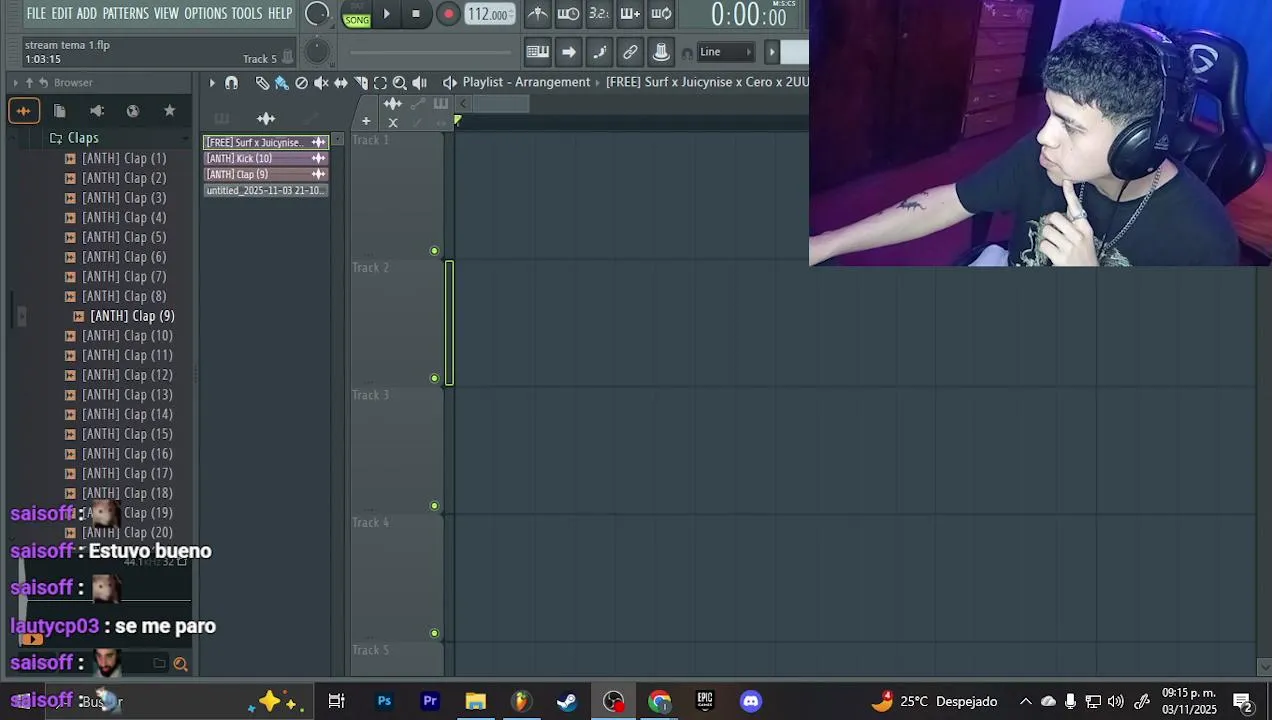Toggle the metronome
Viewport: 1272px width, 720px height.
537,14
